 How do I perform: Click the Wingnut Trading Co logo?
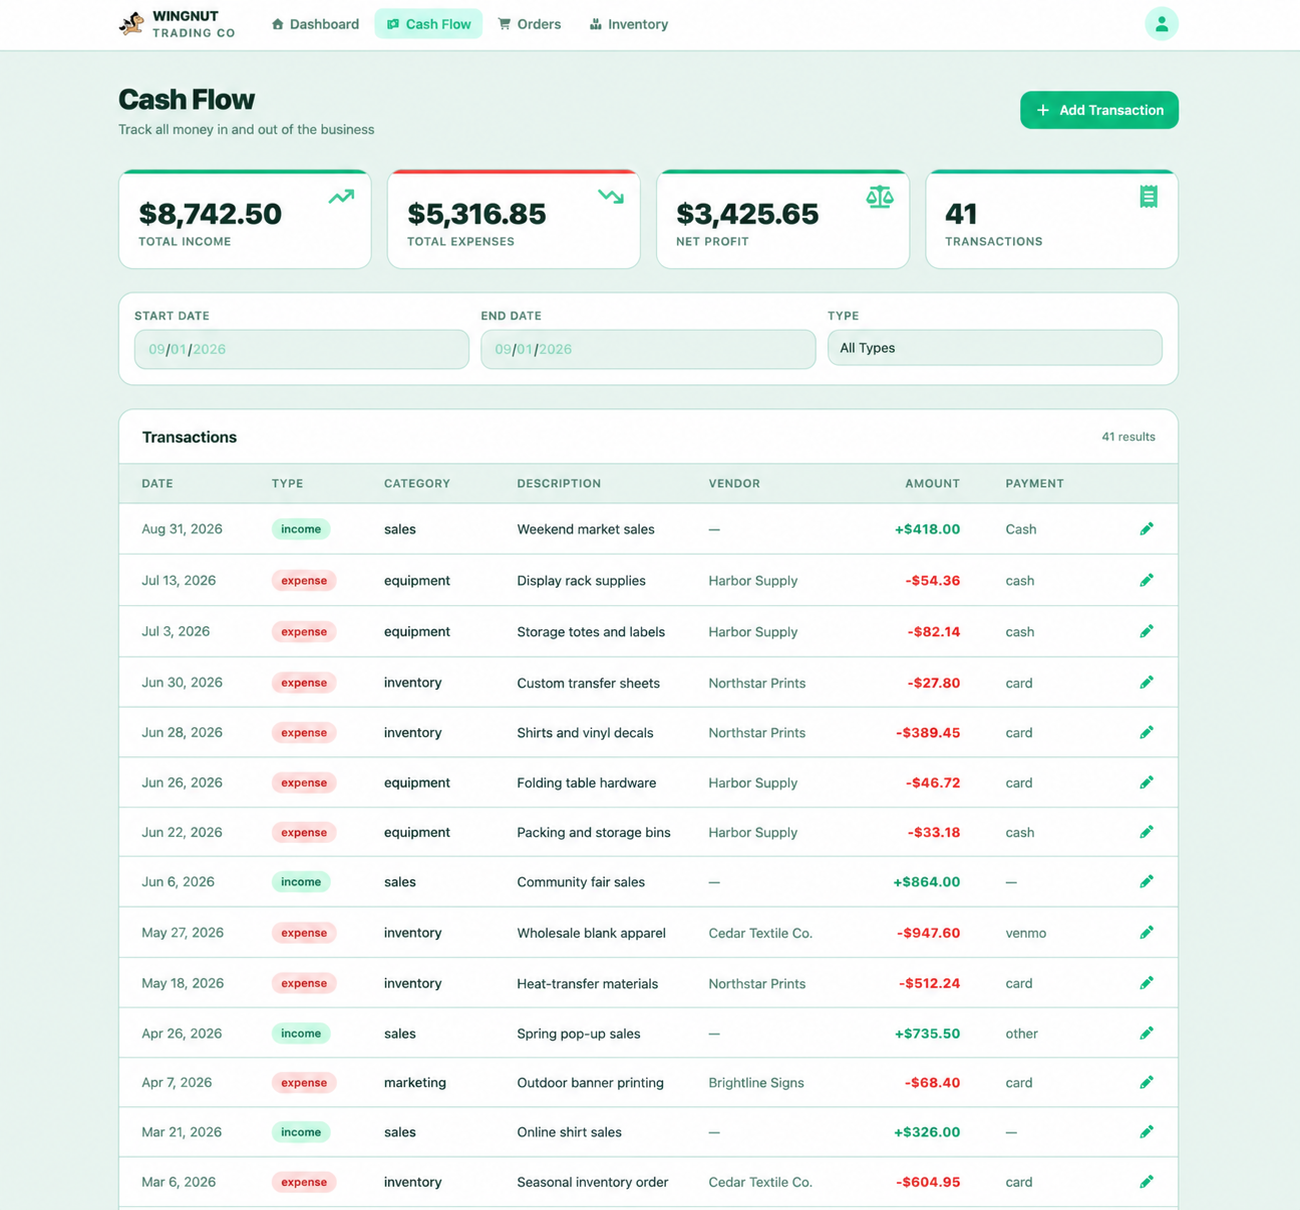point(177,24)
